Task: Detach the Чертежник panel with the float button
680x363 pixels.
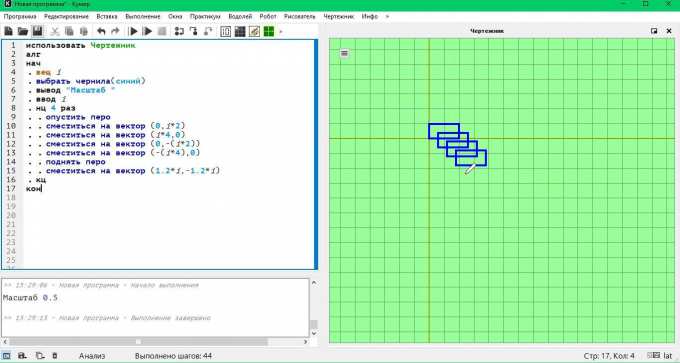Action: click(654, 31)
